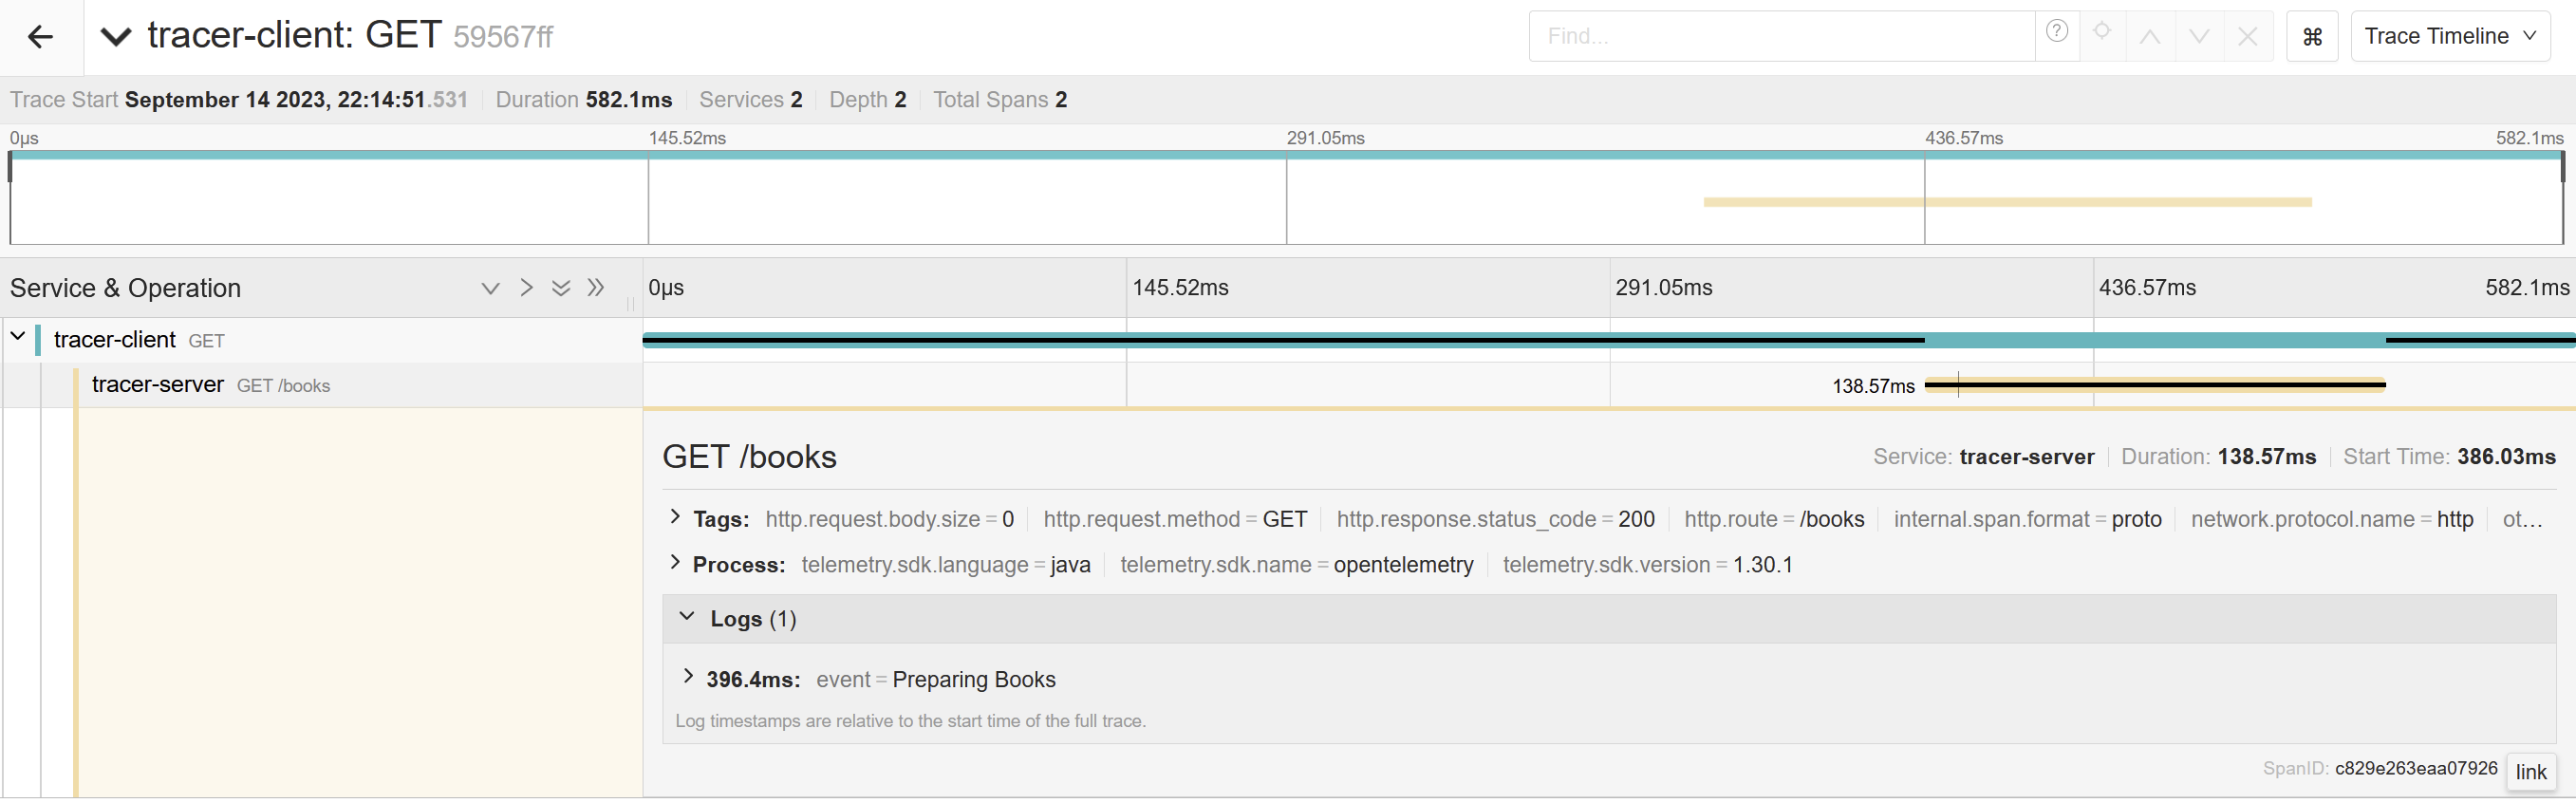
Task: Collapse all spans double-chevron icon
Action: tap(596, 288)
